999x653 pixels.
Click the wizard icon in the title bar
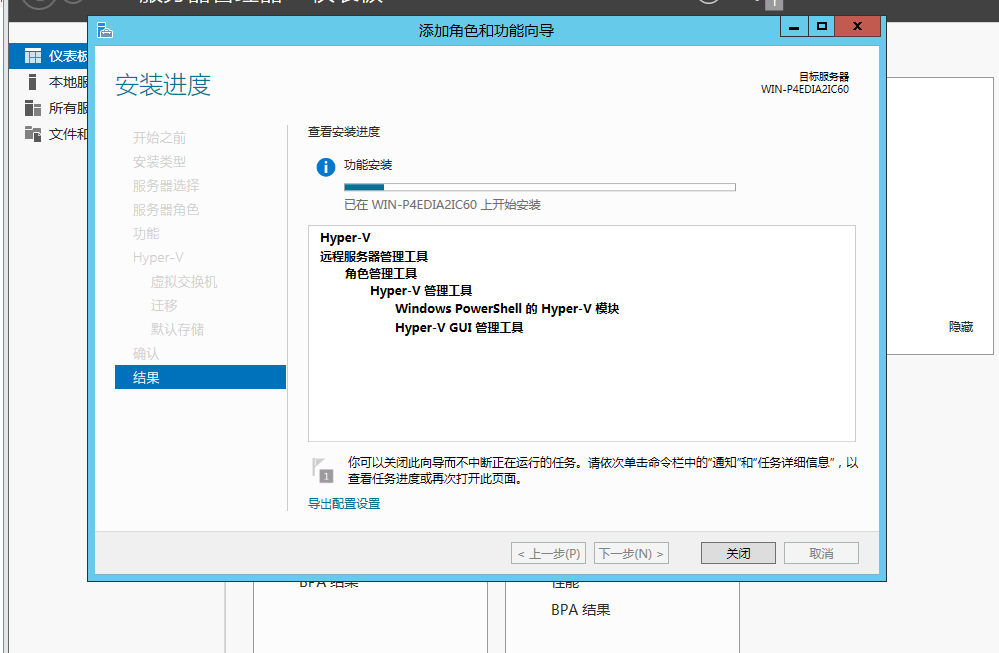105,30
